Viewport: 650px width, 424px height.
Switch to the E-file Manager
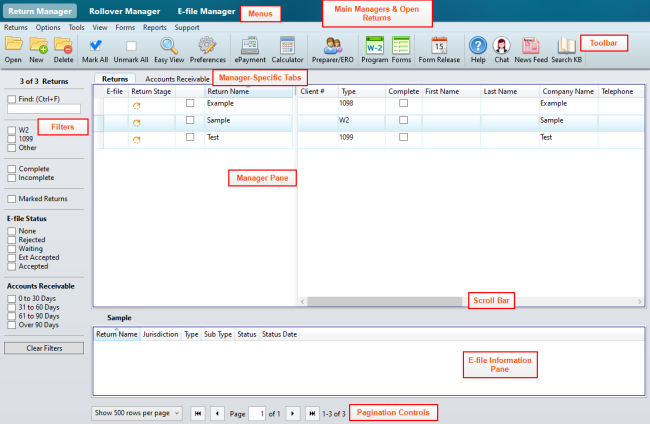coord(205,10)
